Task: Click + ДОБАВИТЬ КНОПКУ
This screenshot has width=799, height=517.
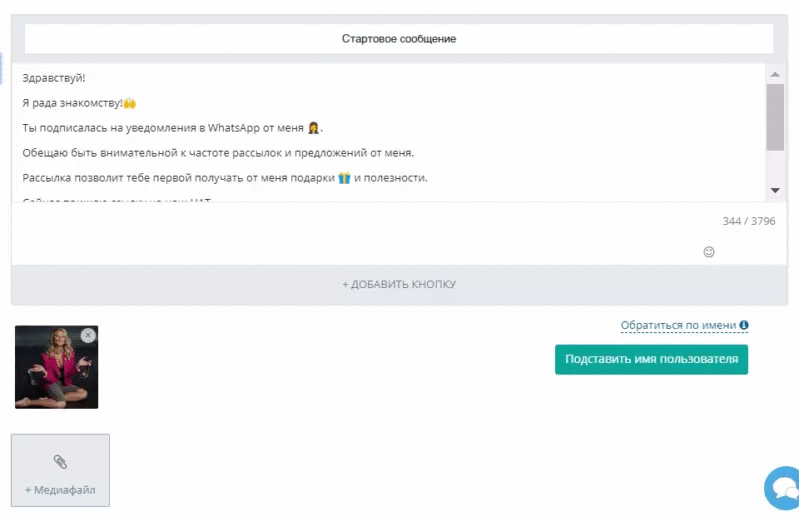Action: (399, 284)
